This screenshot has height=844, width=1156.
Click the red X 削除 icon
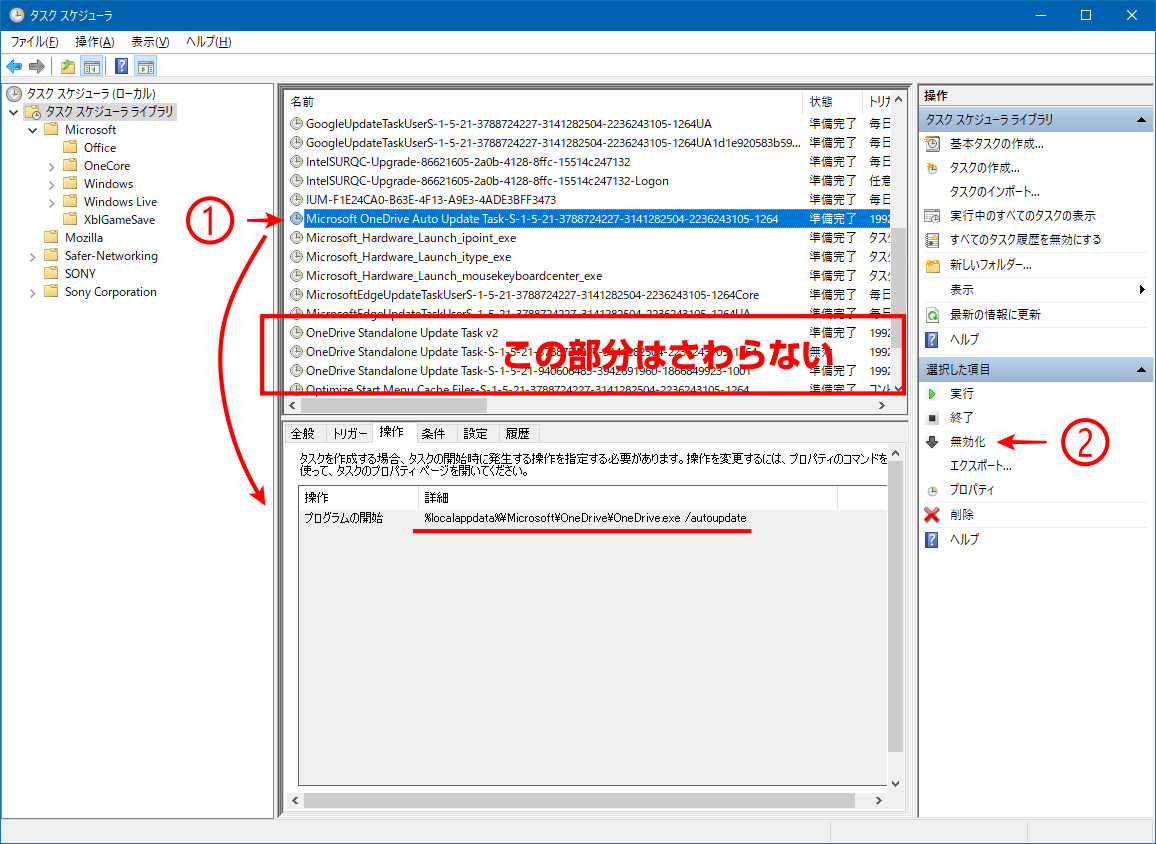[x=933, y=515]
